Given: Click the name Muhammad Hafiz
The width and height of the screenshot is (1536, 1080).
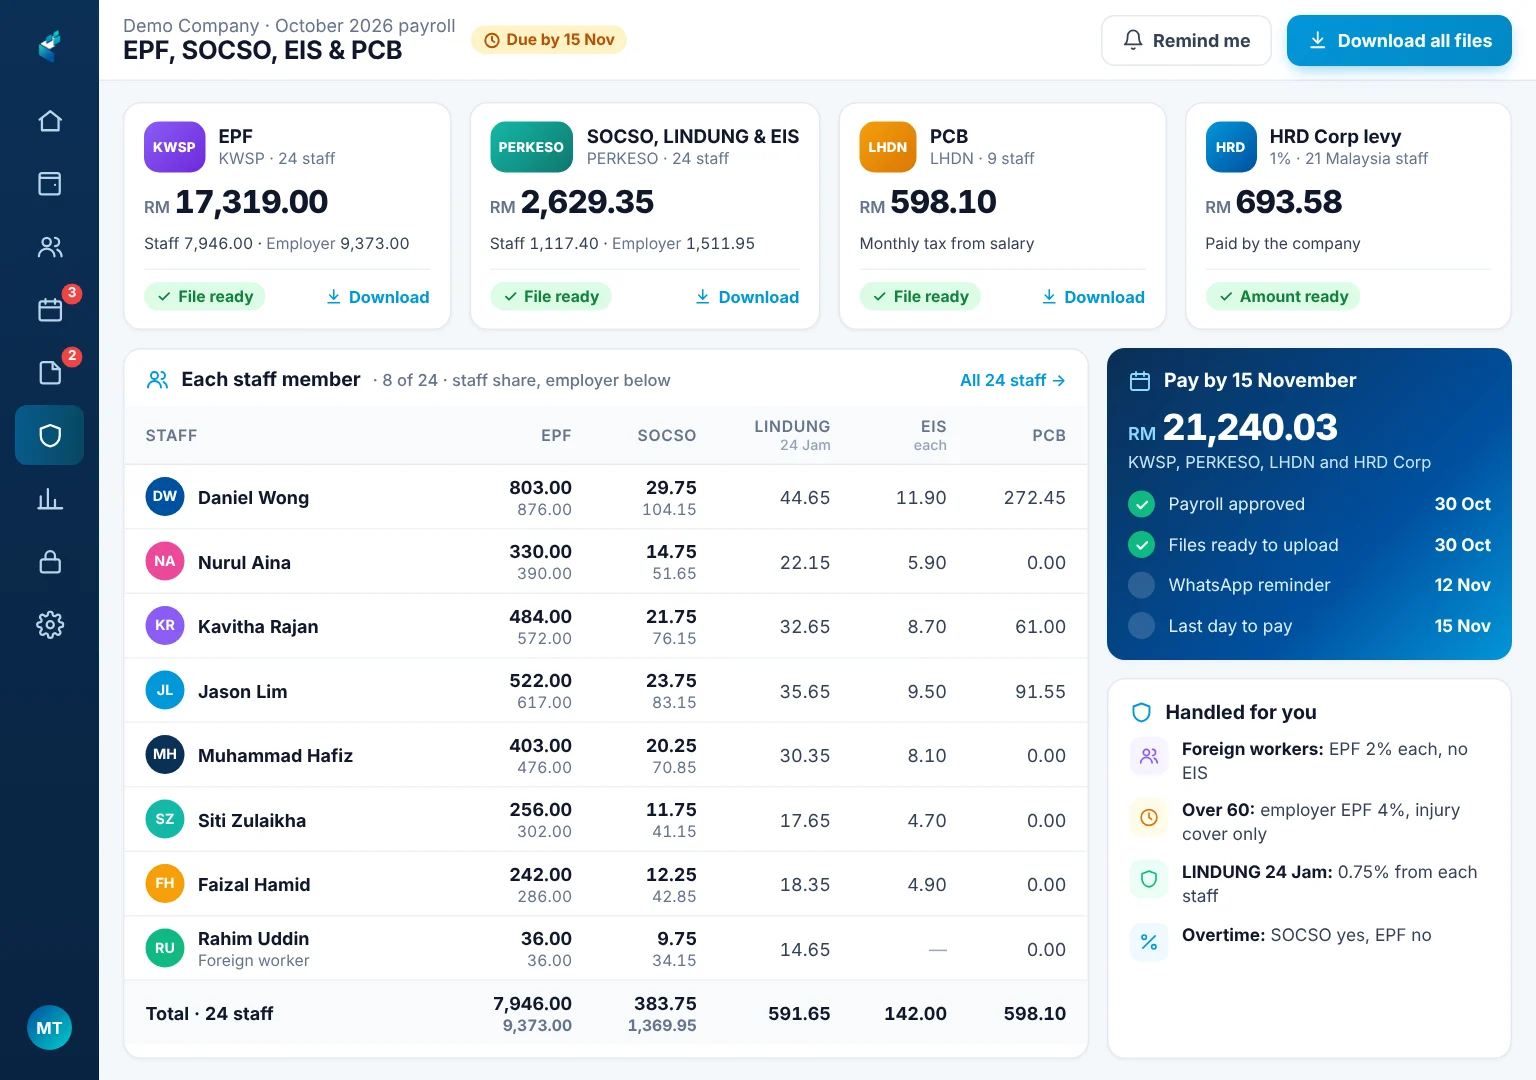Looking at the screenshot, I should click(275, 756).
